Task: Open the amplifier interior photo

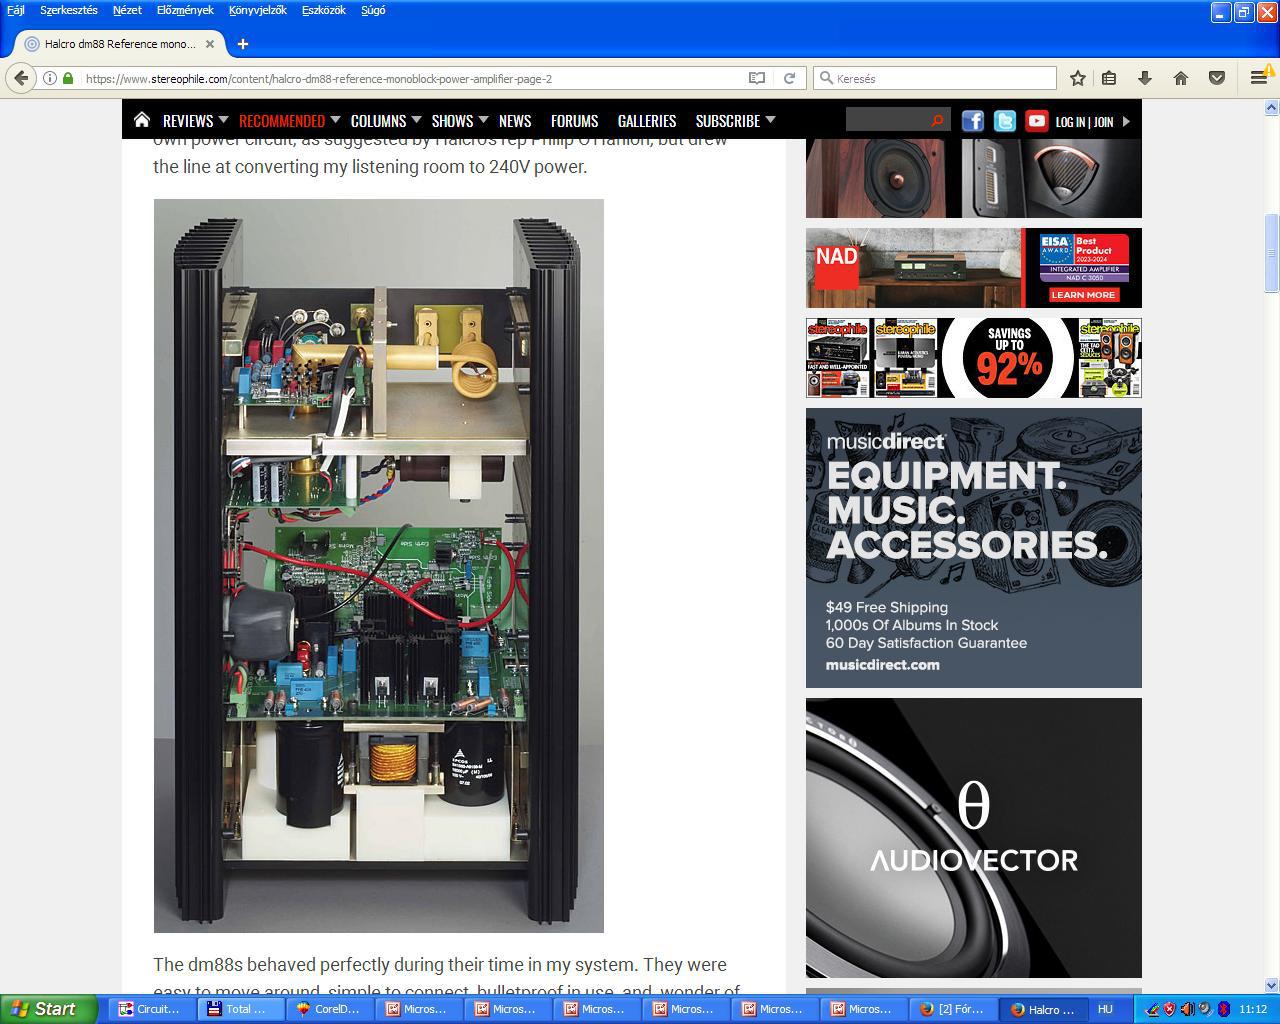Action: 379,566
